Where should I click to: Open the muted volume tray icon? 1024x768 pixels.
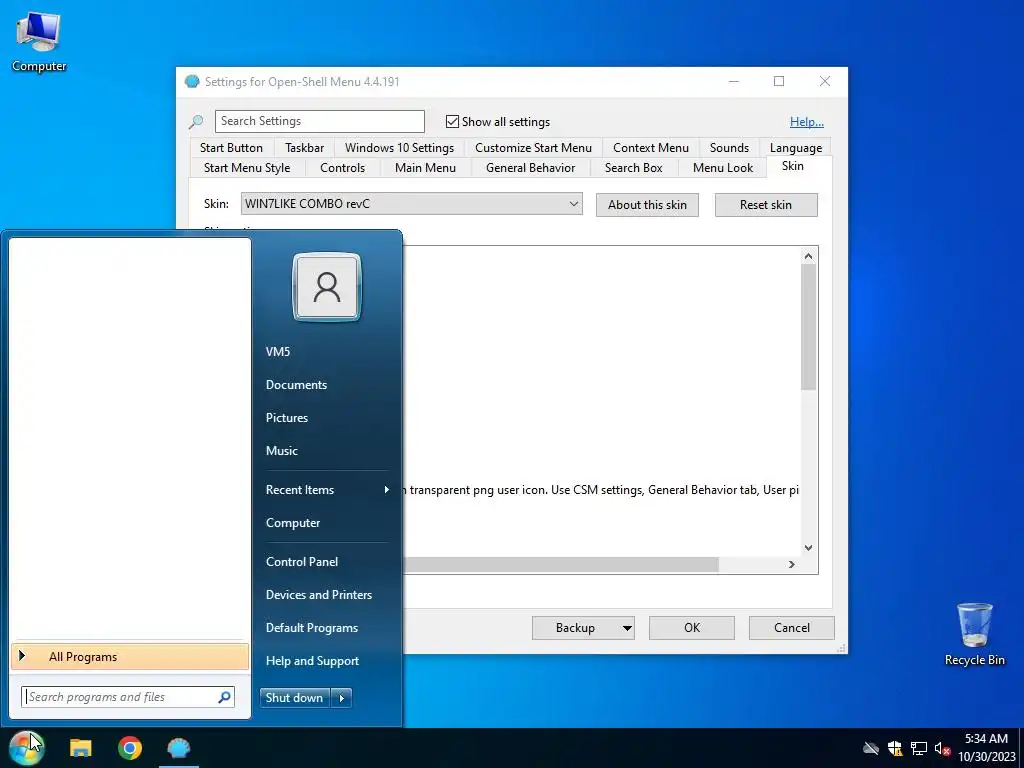(x=942, y=748)
